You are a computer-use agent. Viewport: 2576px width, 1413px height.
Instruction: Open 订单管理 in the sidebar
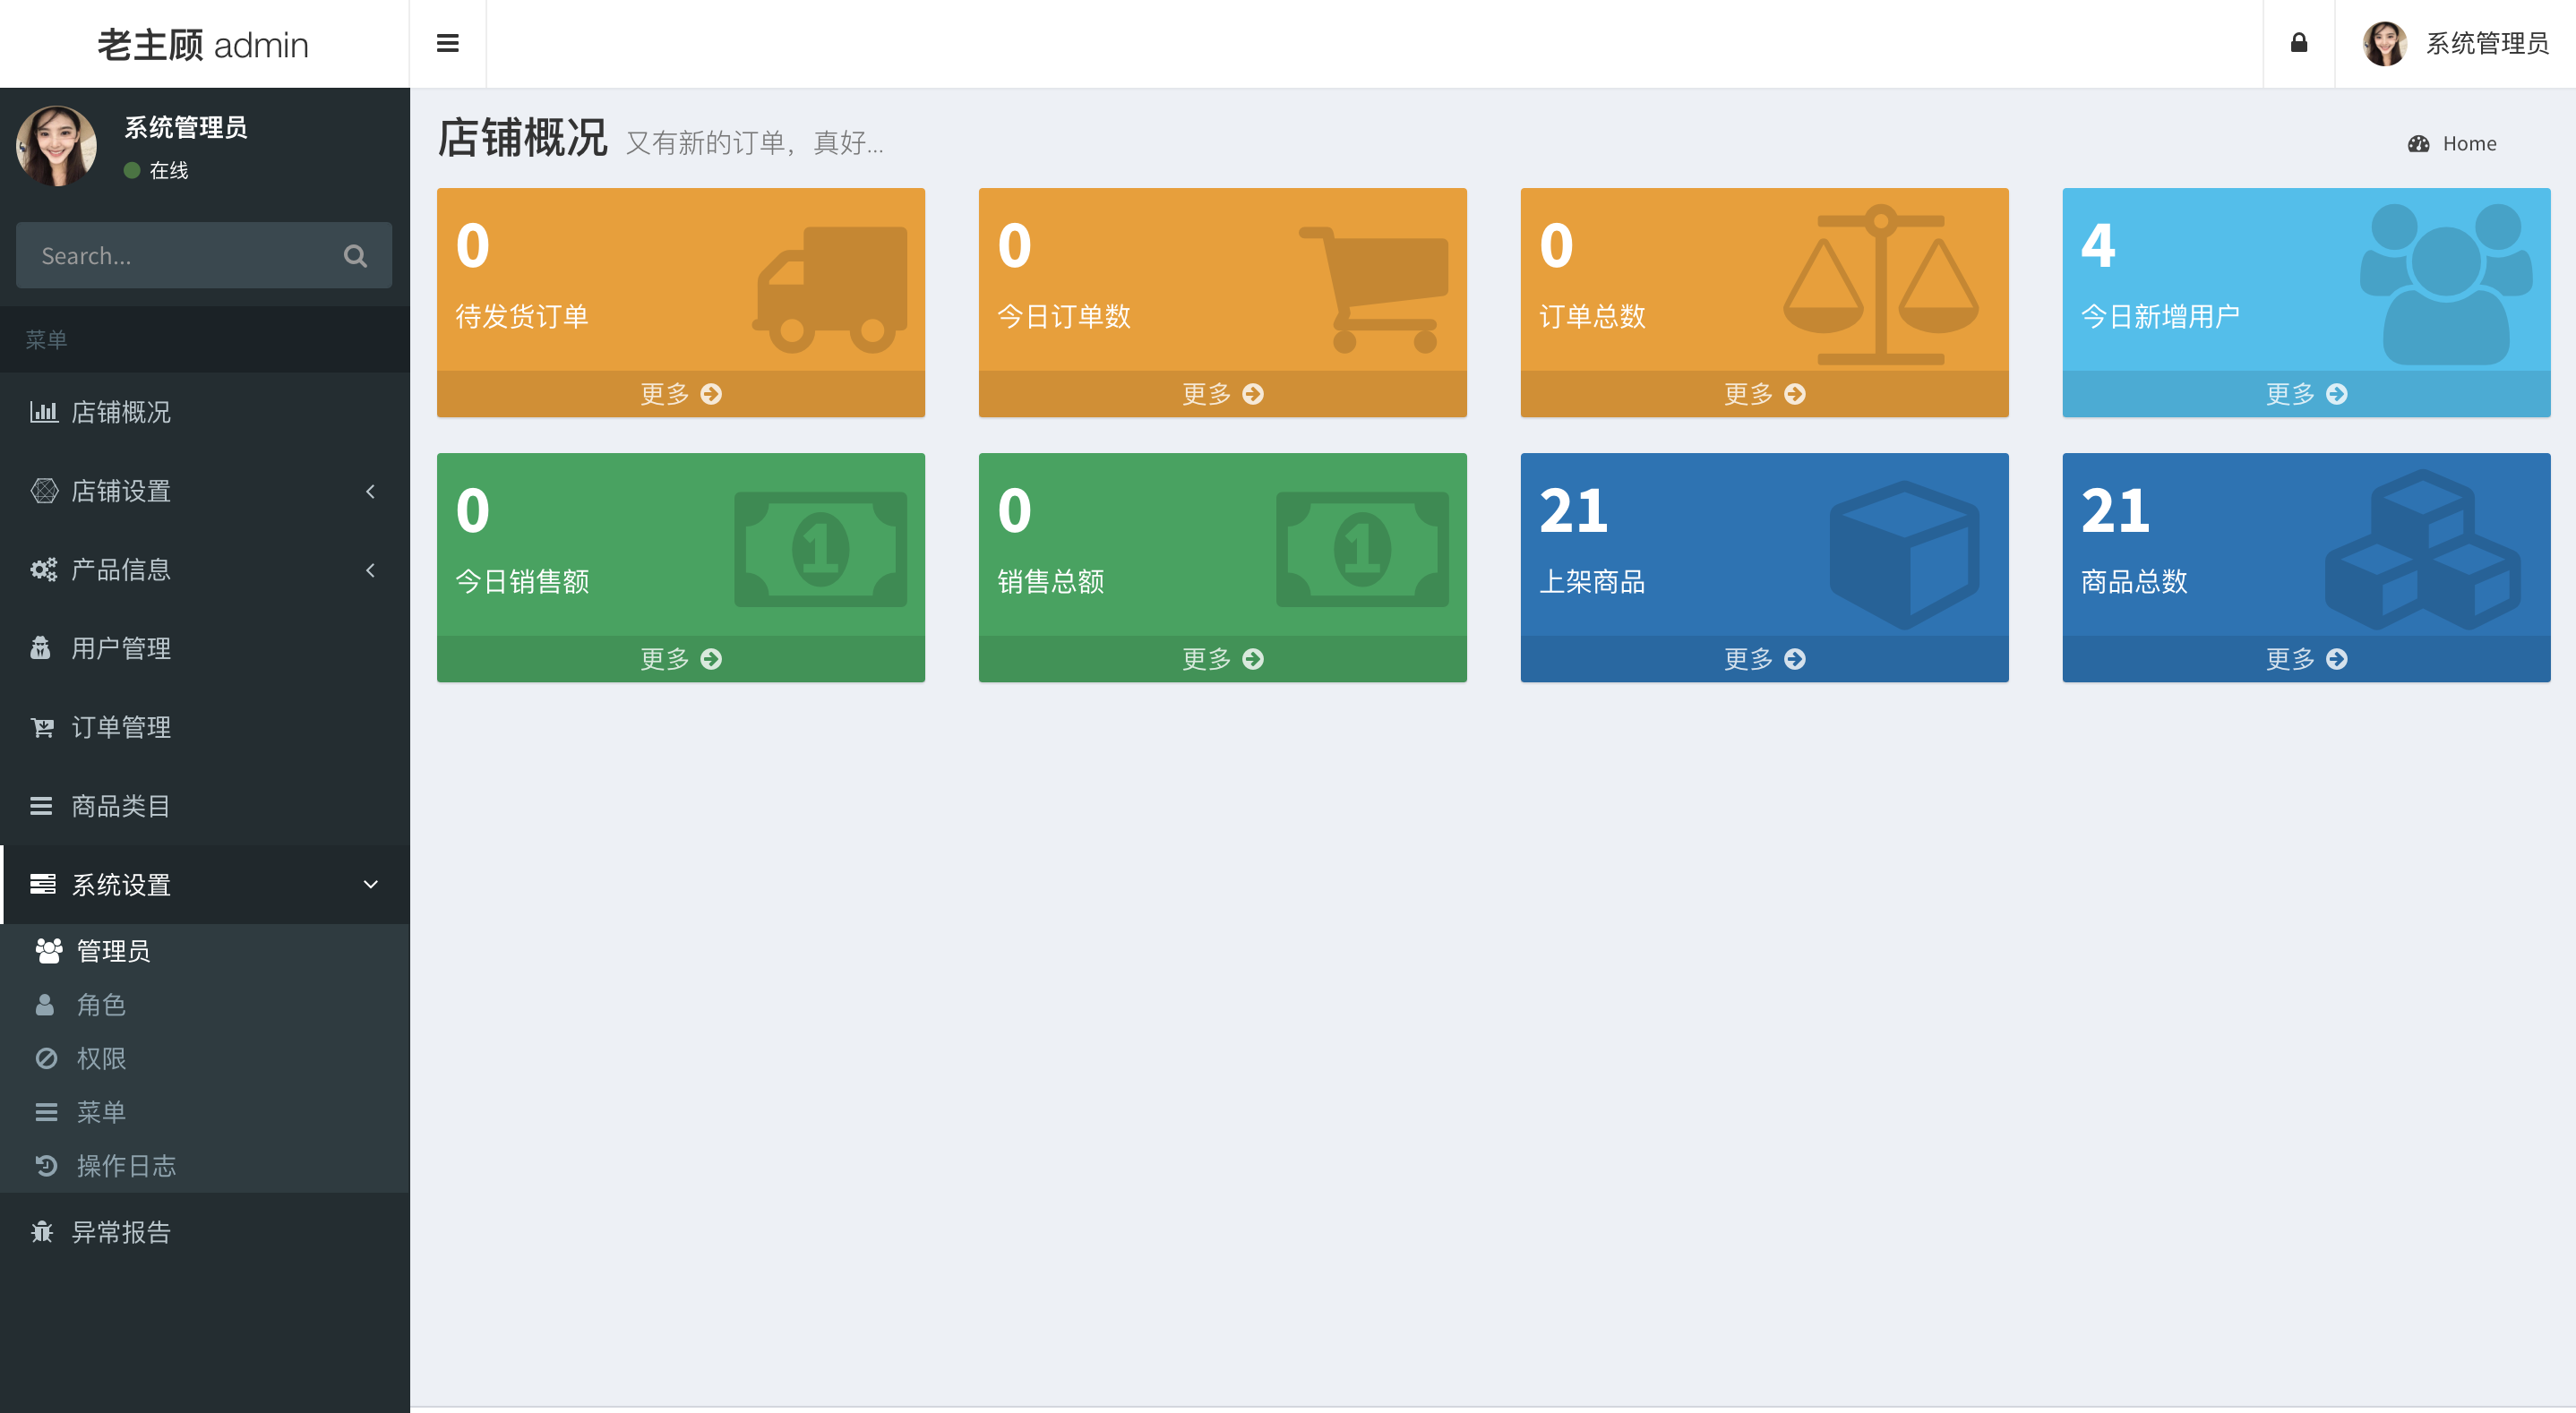(x=121, y=727)
